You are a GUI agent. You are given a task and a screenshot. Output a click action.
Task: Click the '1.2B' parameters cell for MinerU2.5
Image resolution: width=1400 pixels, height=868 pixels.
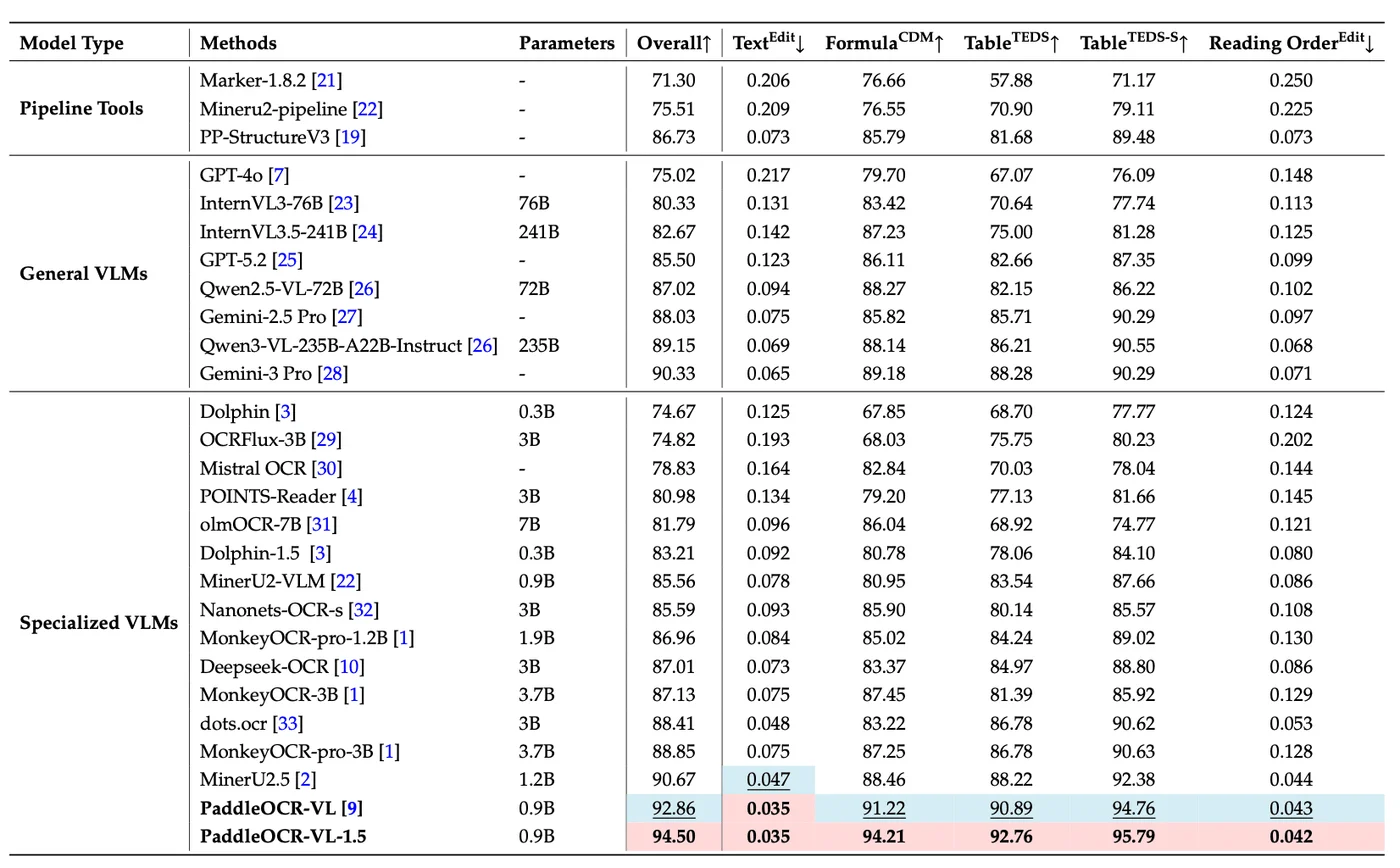pos(536,779)
